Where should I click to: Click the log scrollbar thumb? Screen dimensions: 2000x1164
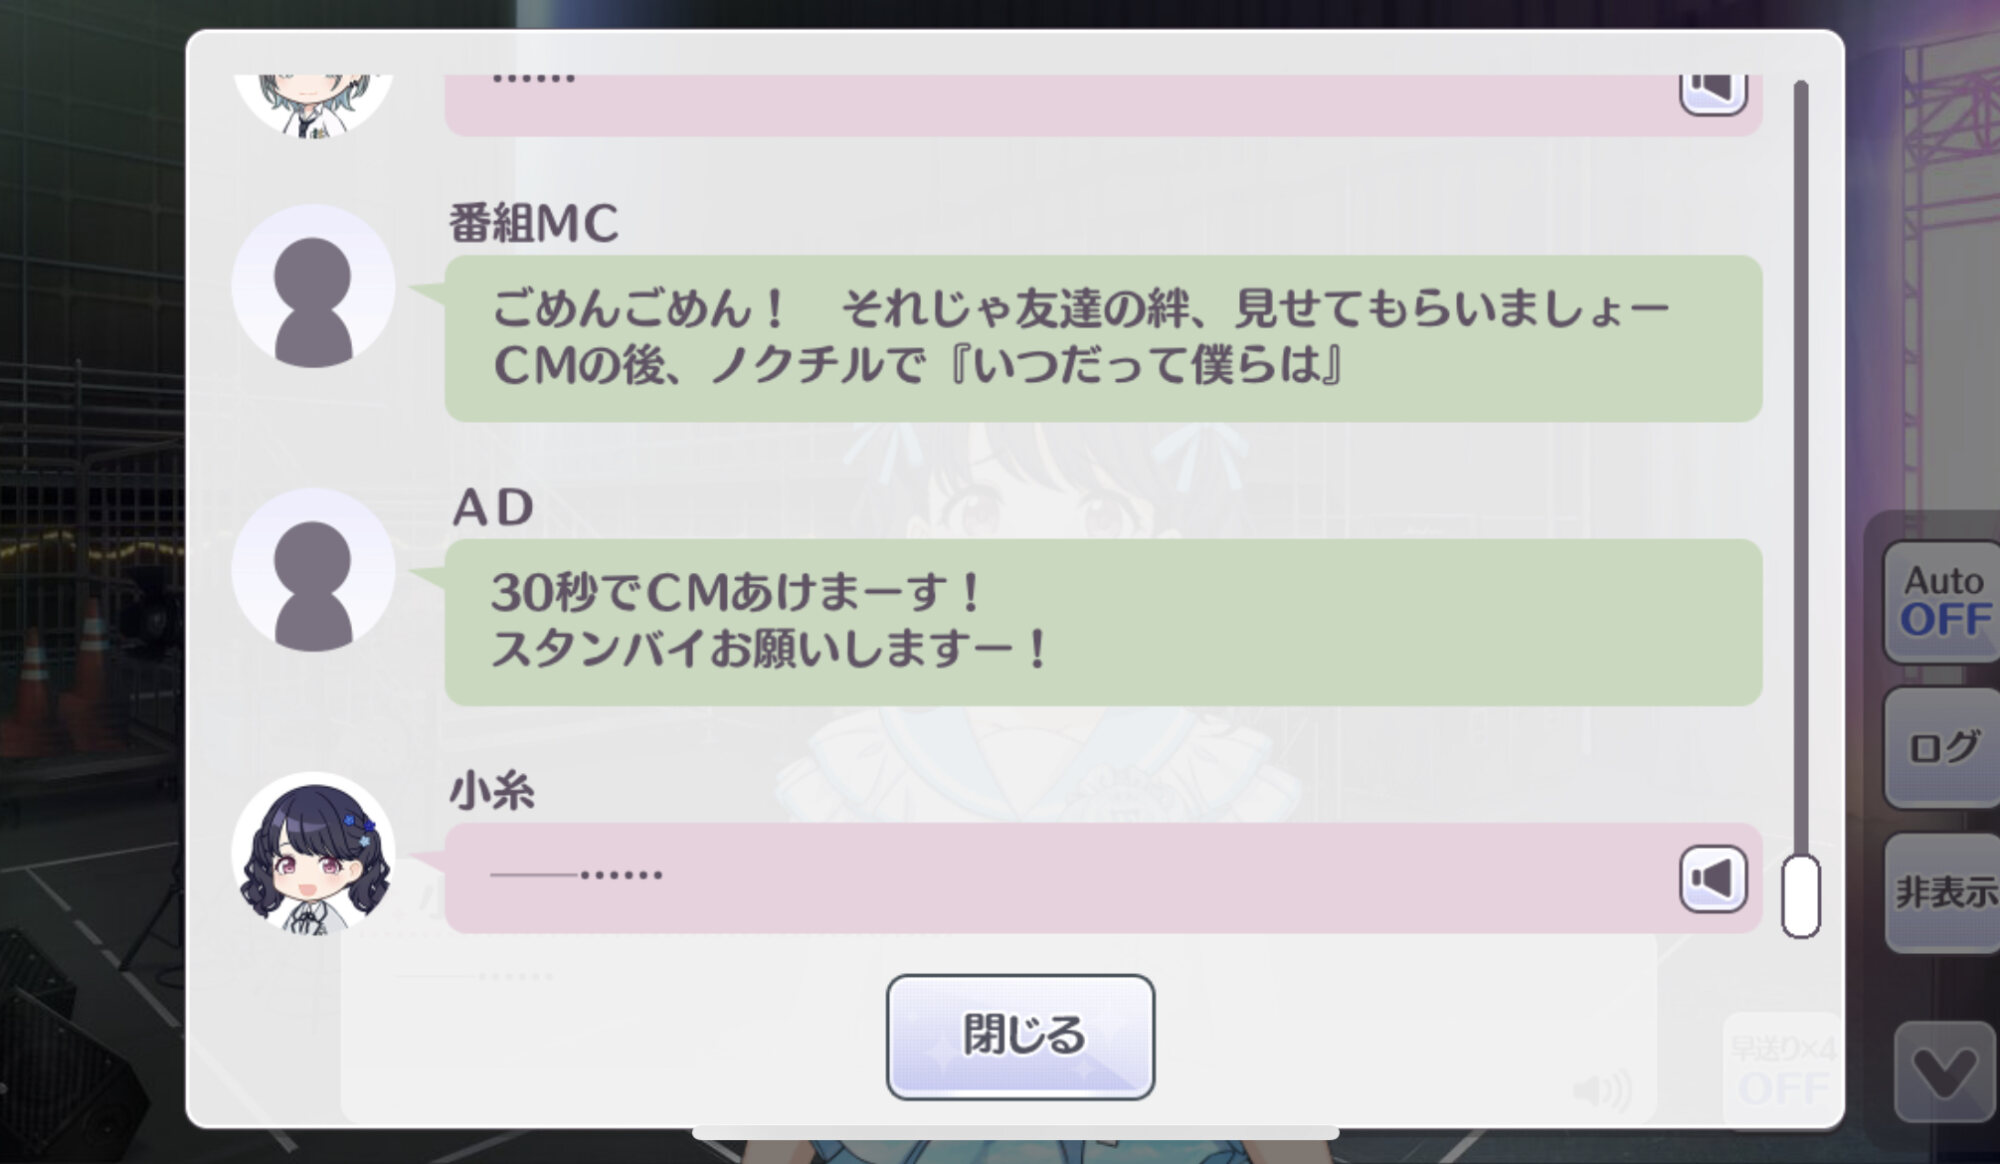(x=1800, y=896)
